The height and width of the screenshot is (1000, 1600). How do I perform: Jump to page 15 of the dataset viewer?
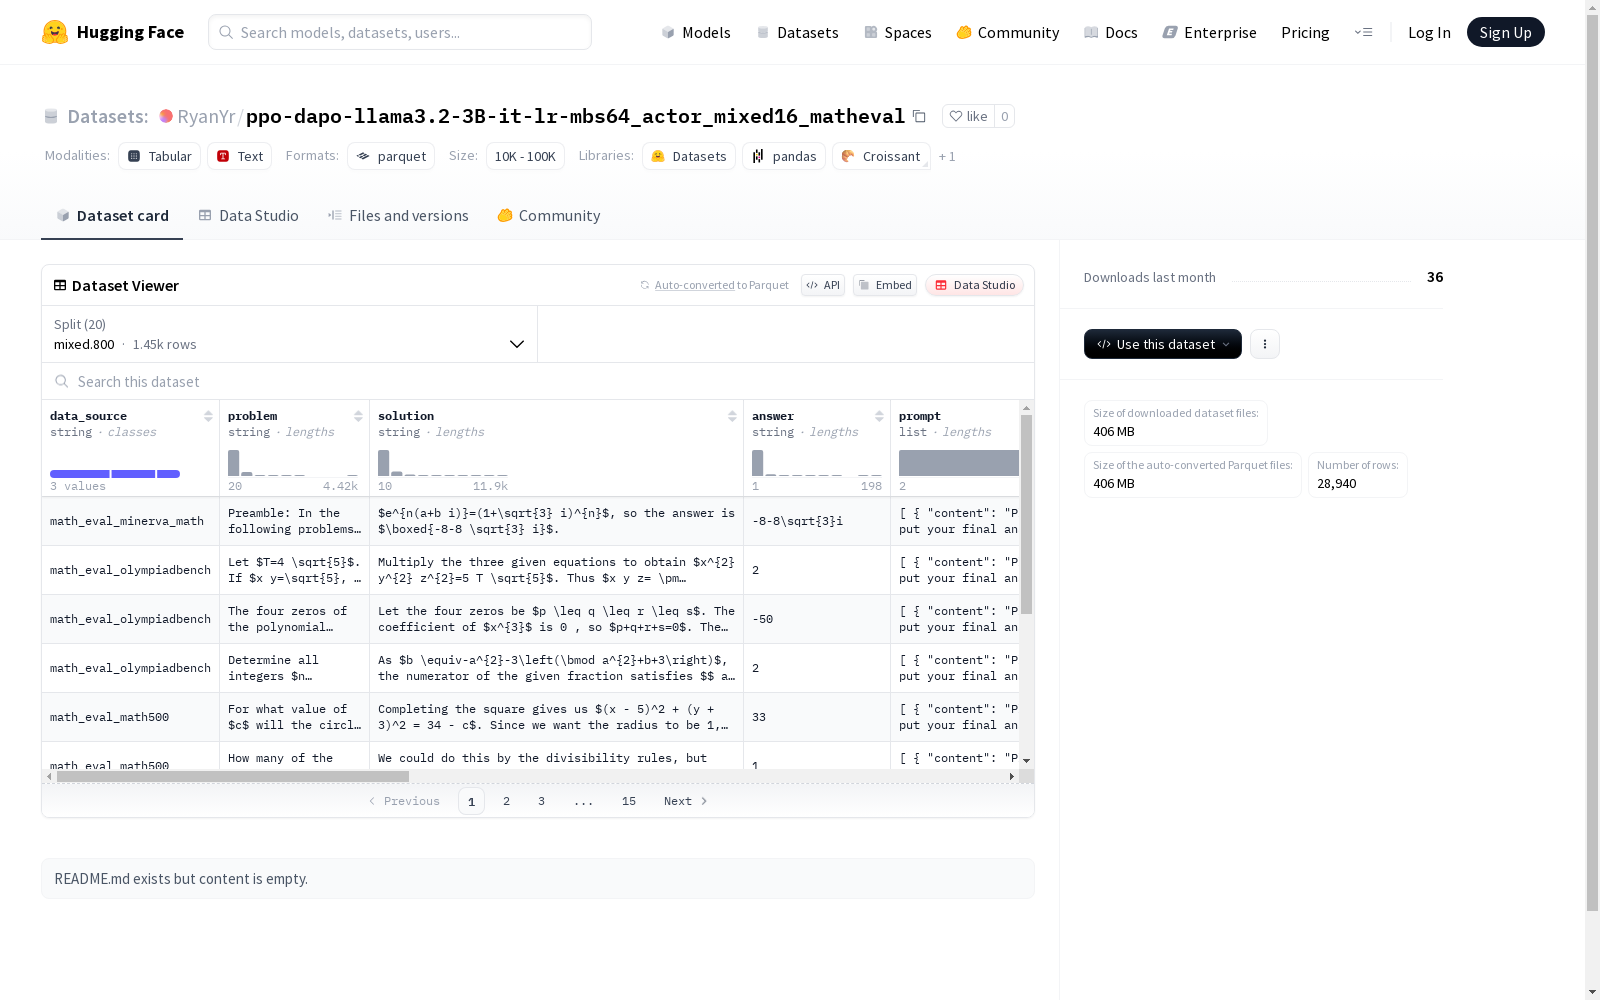(x=629, y=801)
